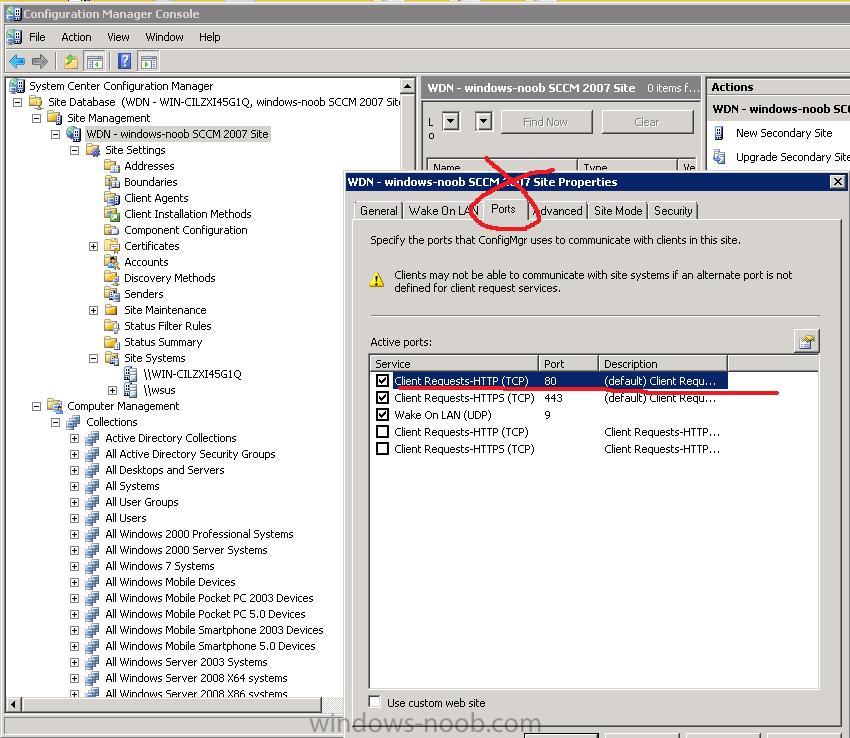850x738 pixels.
Task: Click the Upgrade Secondary Site action icon
Action: point(719,157)
